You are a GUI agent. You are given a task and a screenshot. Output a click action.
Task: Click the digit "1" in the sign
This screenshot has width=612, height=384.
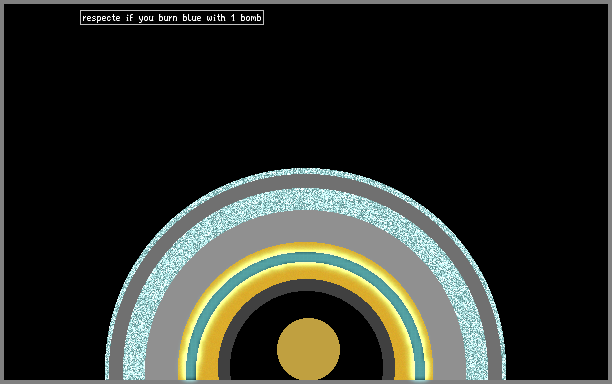(233, 18)
